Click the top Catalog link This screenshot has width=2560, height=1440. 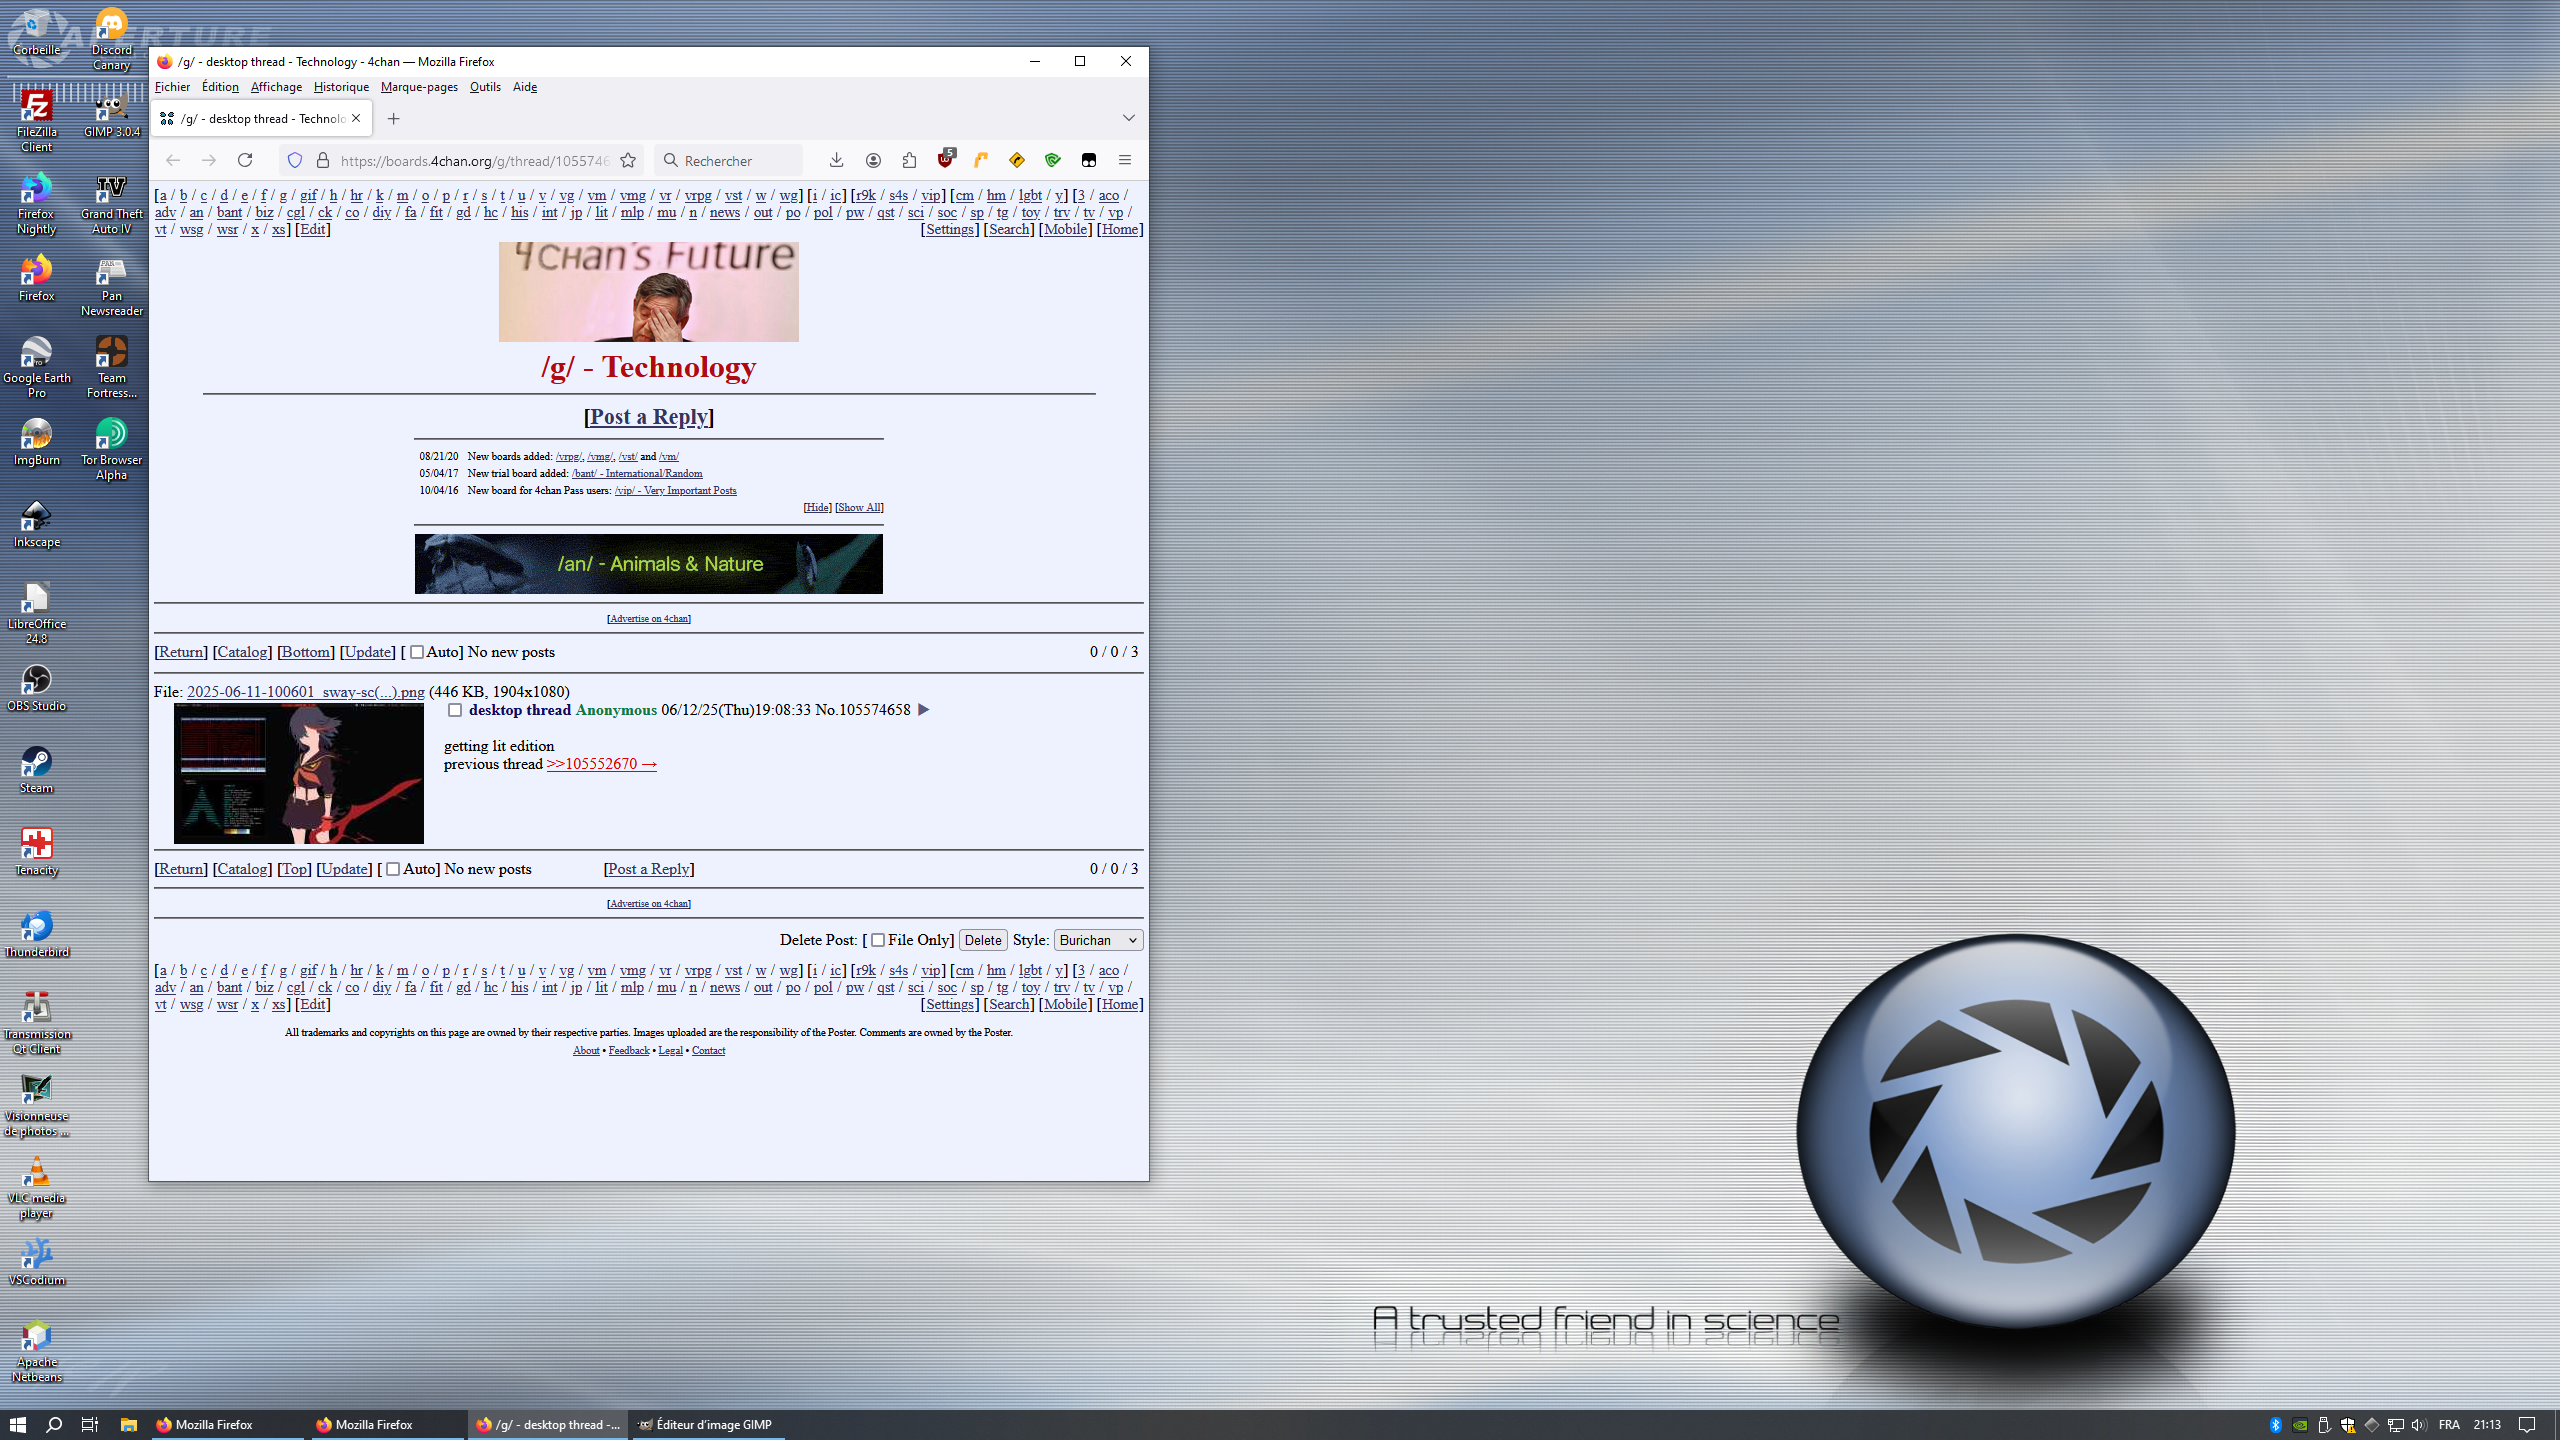(242, 652)
